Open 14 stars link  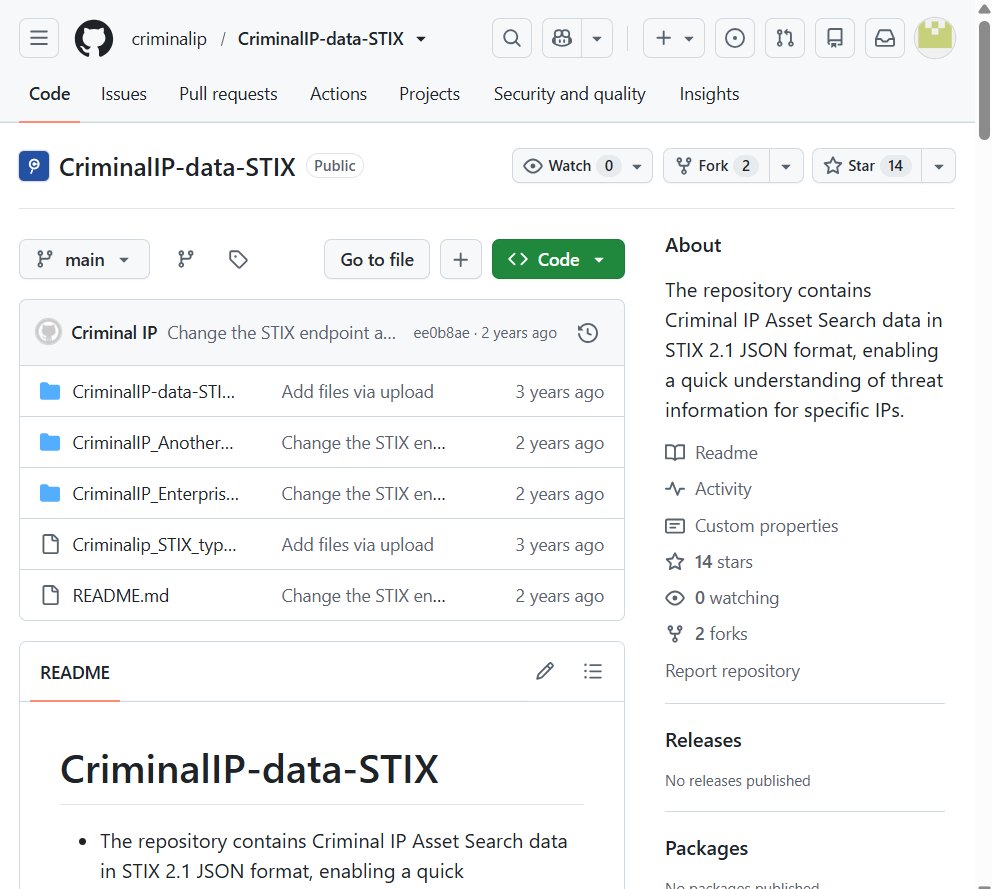[709, 562]
